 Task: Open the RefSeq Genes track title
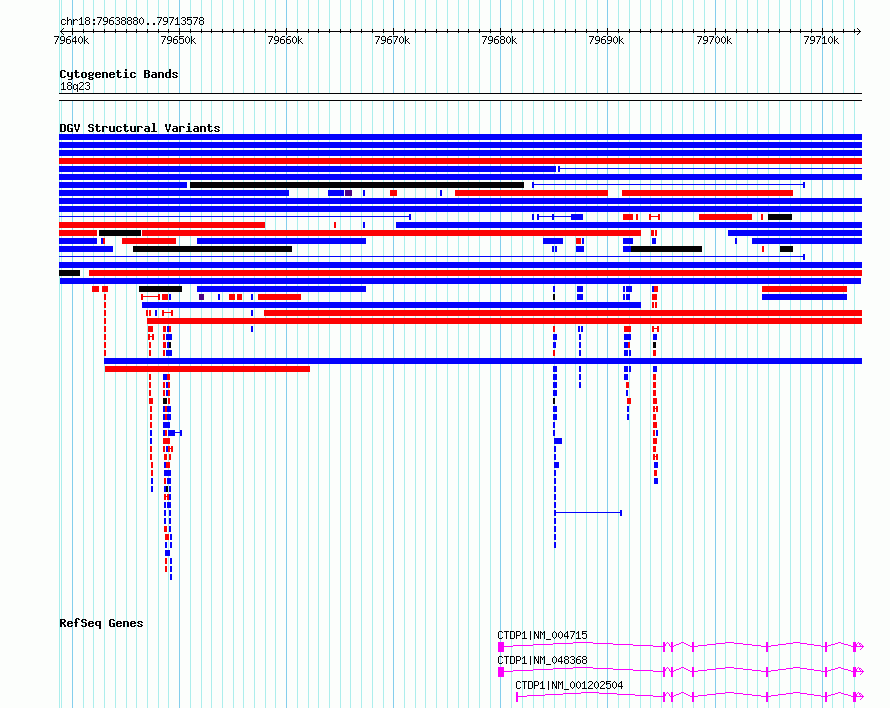tap(101, 623)
